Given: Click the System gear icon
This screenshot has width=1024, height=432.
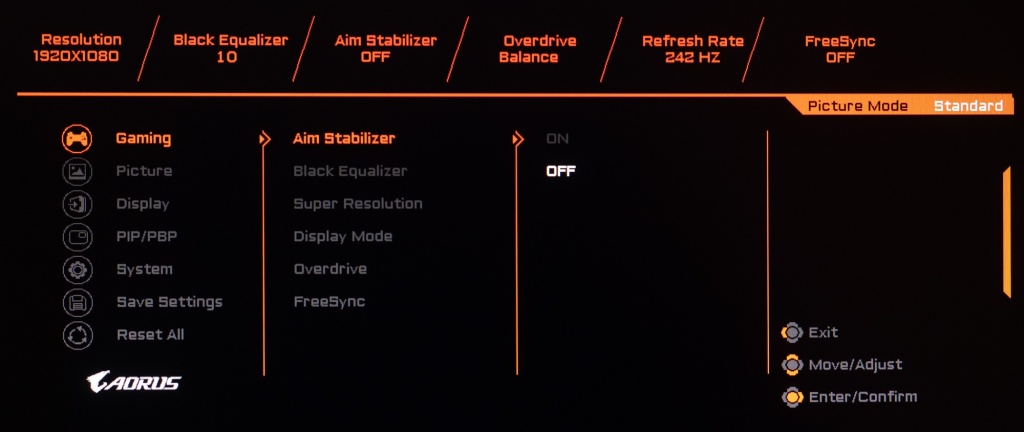Looking at the screenshot, I should (77, 269).
